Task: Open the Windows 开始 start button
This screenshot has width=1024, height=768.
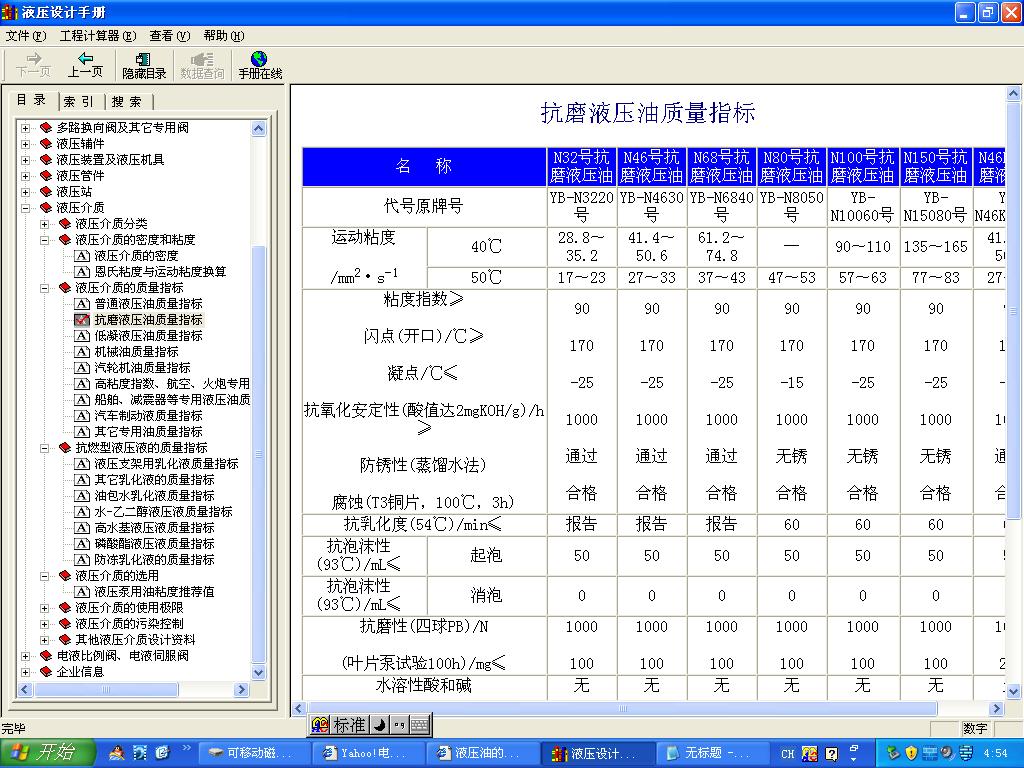Action: click(47, 753)
